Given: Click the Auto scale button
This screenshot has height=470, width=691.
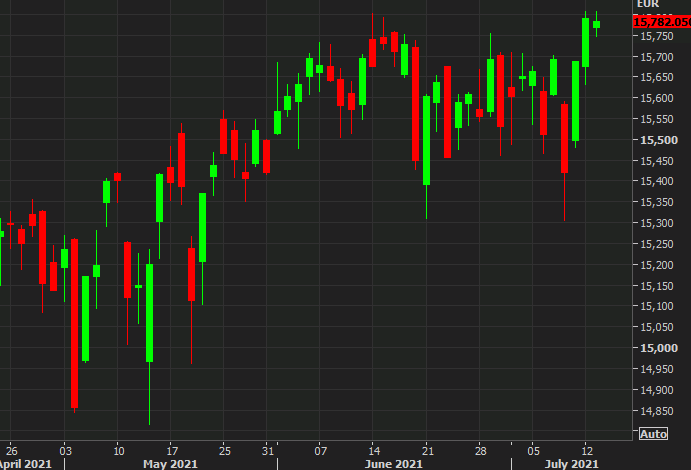Looking at the screenshot, I should [x=653, y=434].
